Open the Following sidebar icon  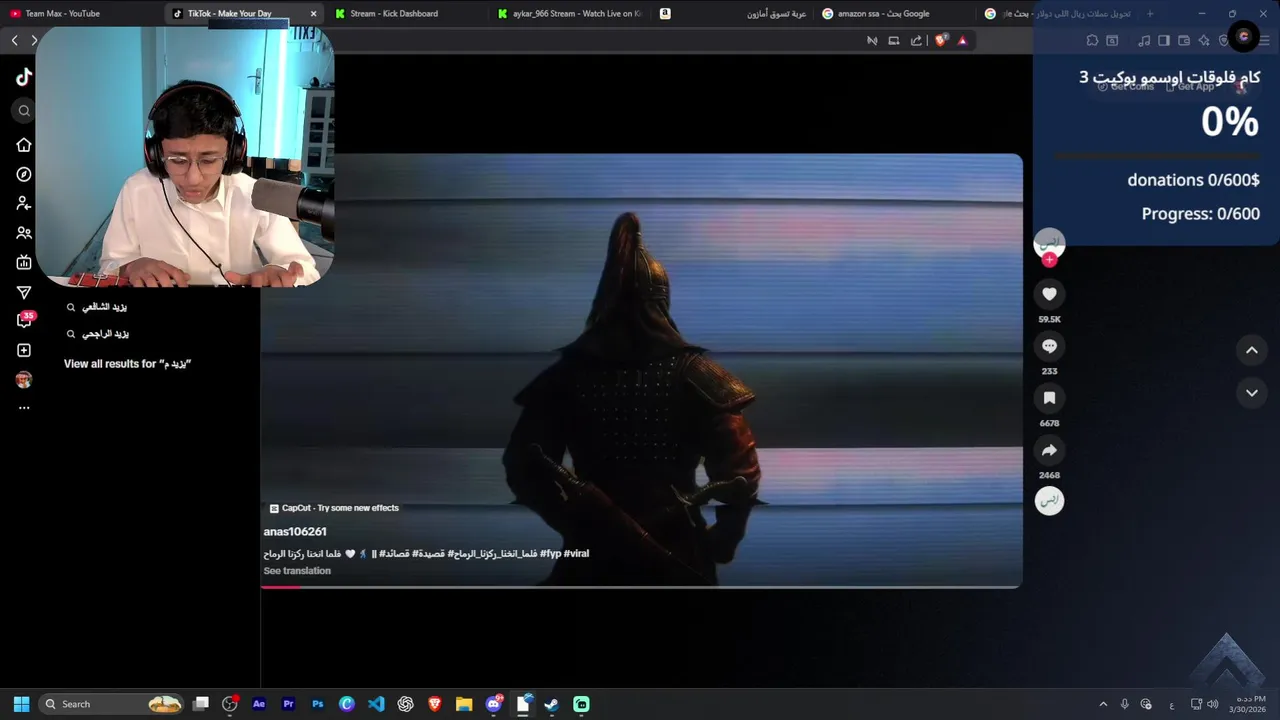click(24, 203)
